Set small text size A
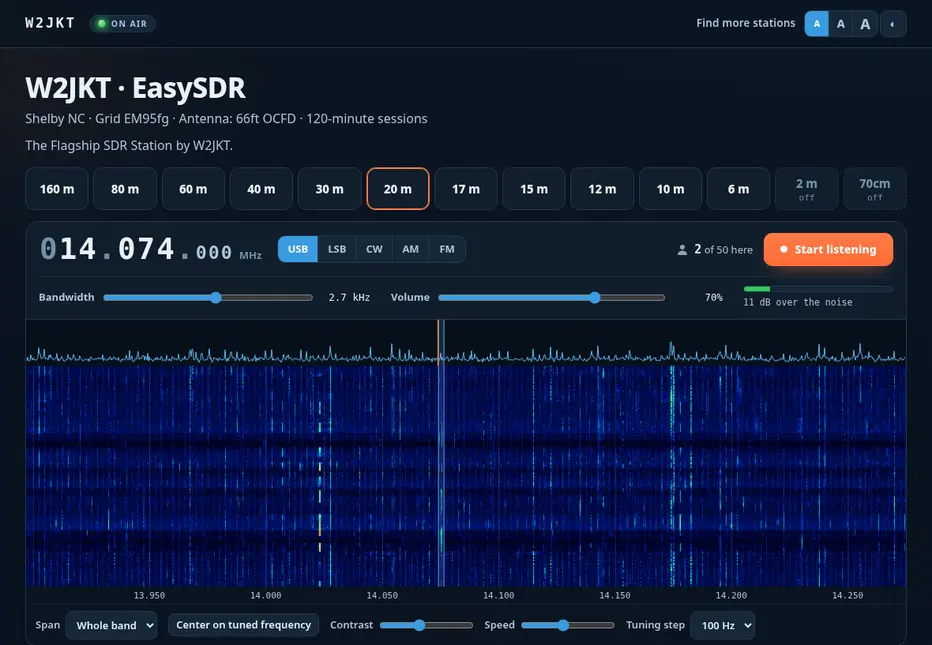932x645 pixels. [x=817, y=24]
